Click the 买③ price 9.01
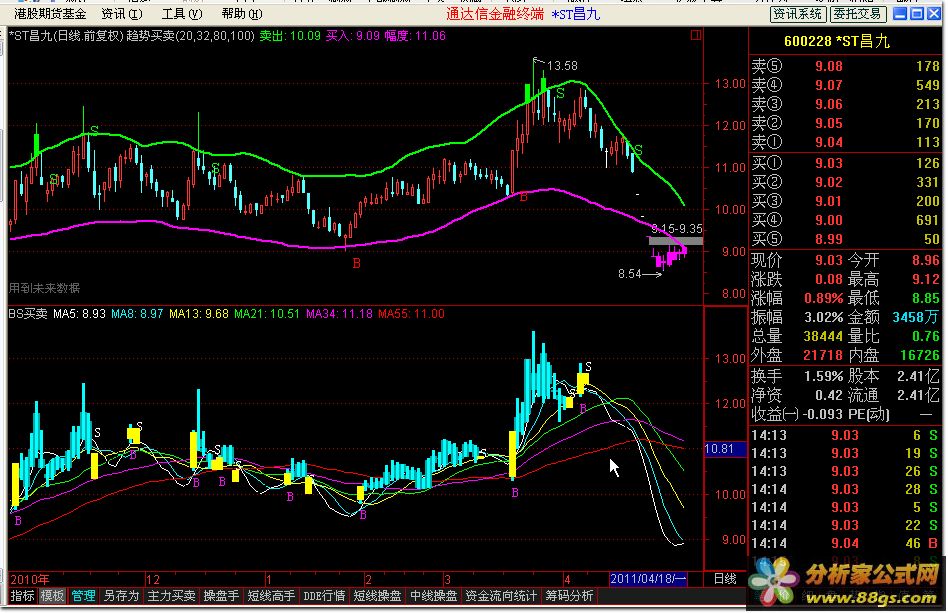The image size is (948, 613). click(x=828, y=201)
